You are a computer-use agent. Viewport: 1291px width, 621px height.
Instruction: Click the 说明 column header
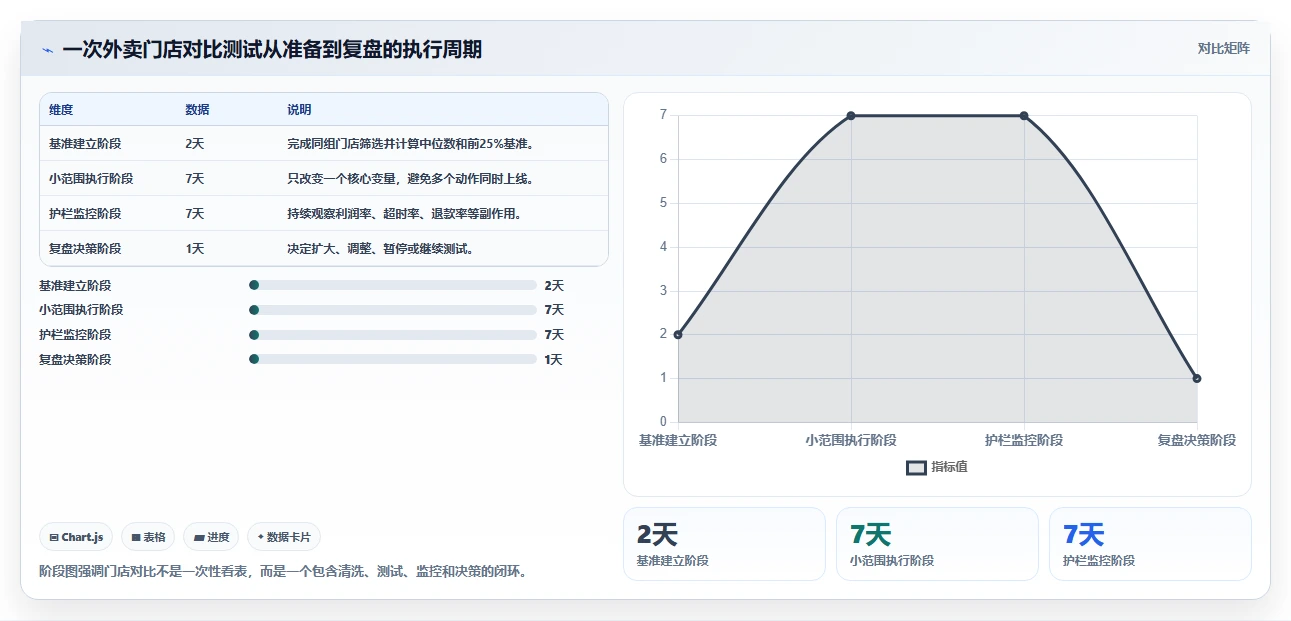click(x=299, y=110)
